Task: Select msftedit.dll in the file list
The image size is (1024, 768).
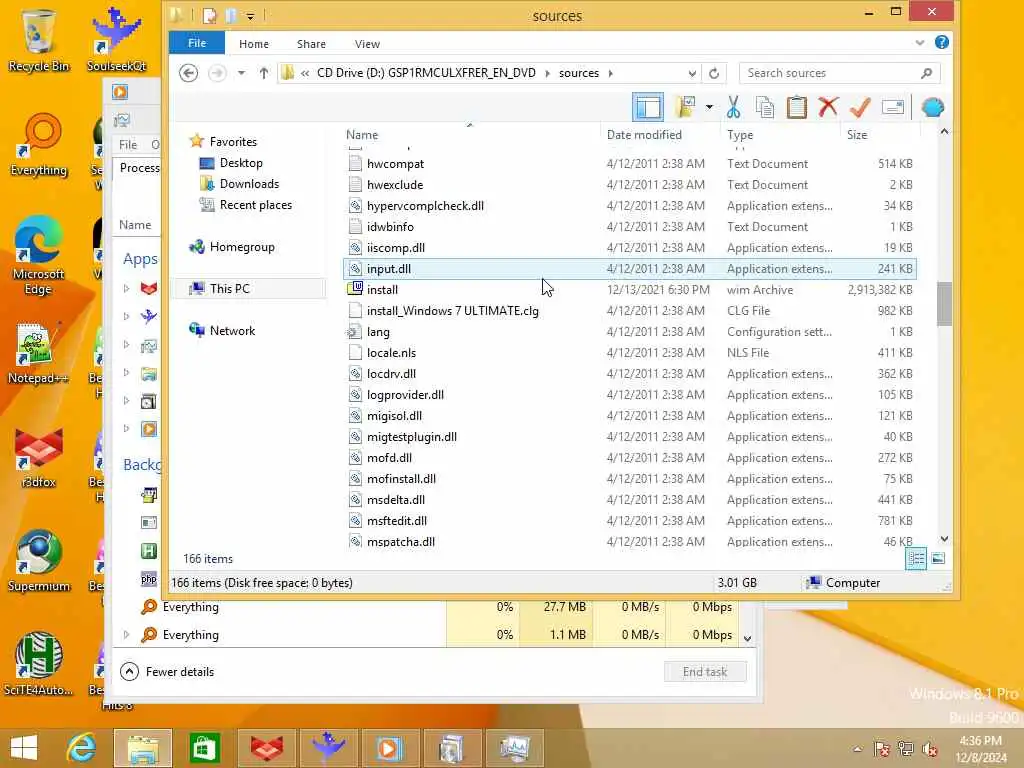Action: click(x=630, y=520)
